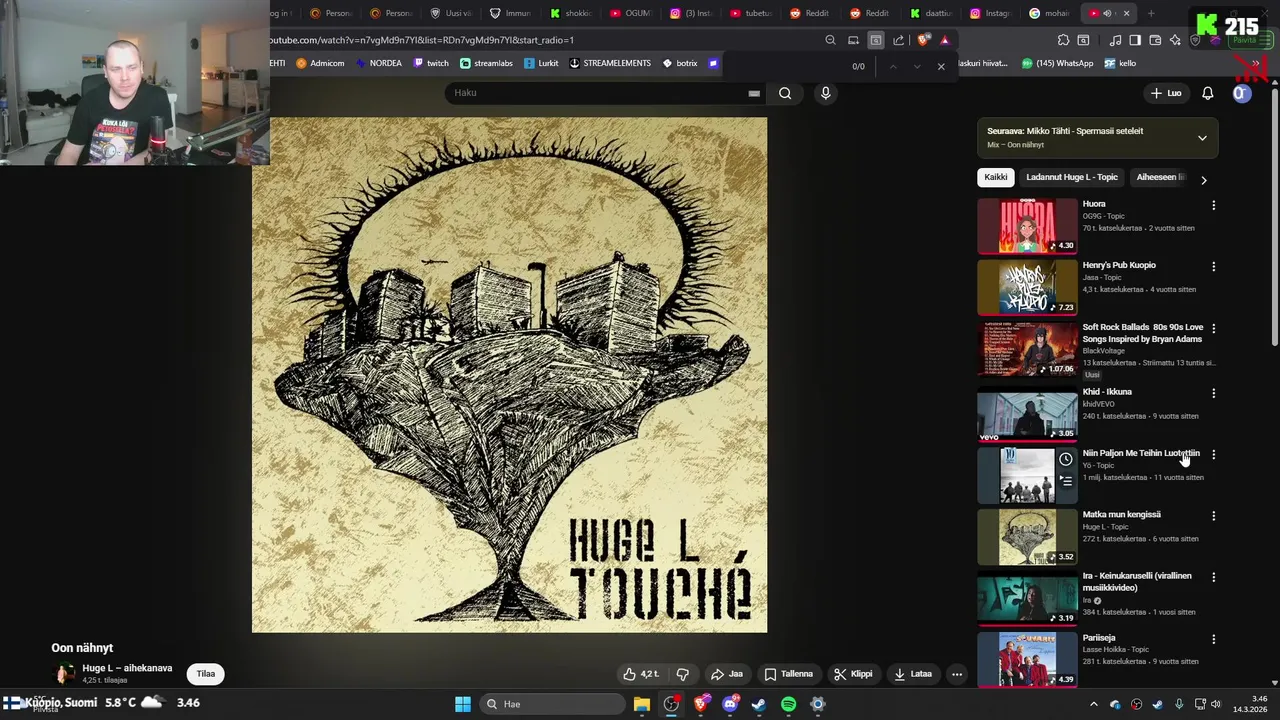Activate voice search microphone icon

(x=825, y=93)
